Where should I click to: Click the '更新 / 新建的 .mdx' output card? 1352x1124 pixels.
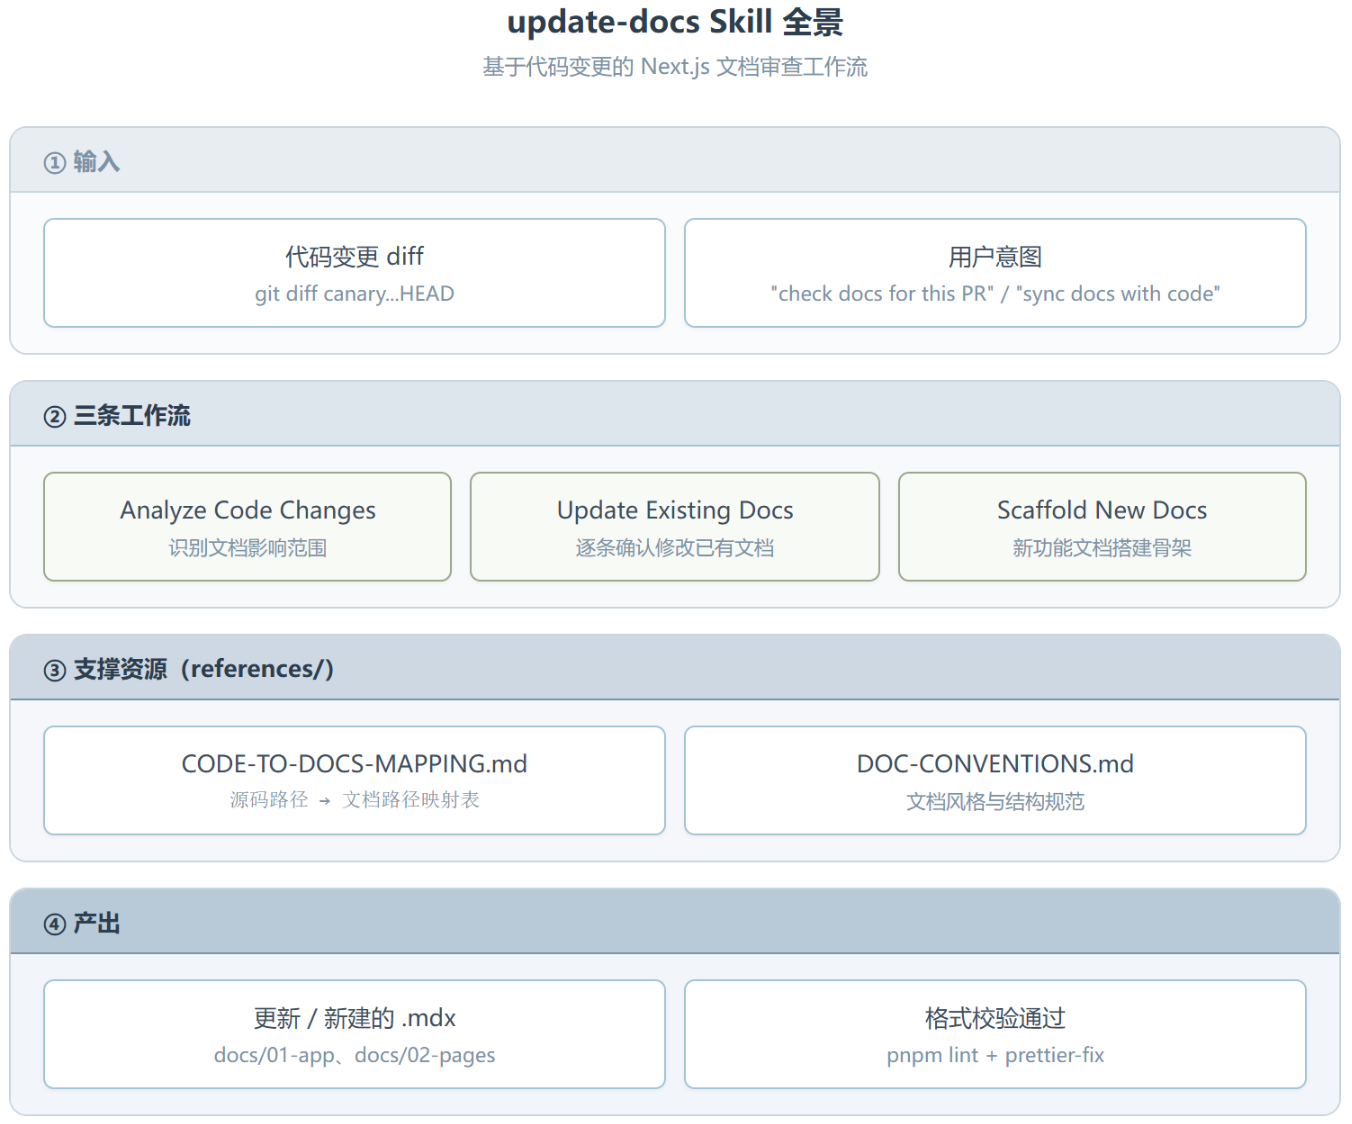point(354,1034)
